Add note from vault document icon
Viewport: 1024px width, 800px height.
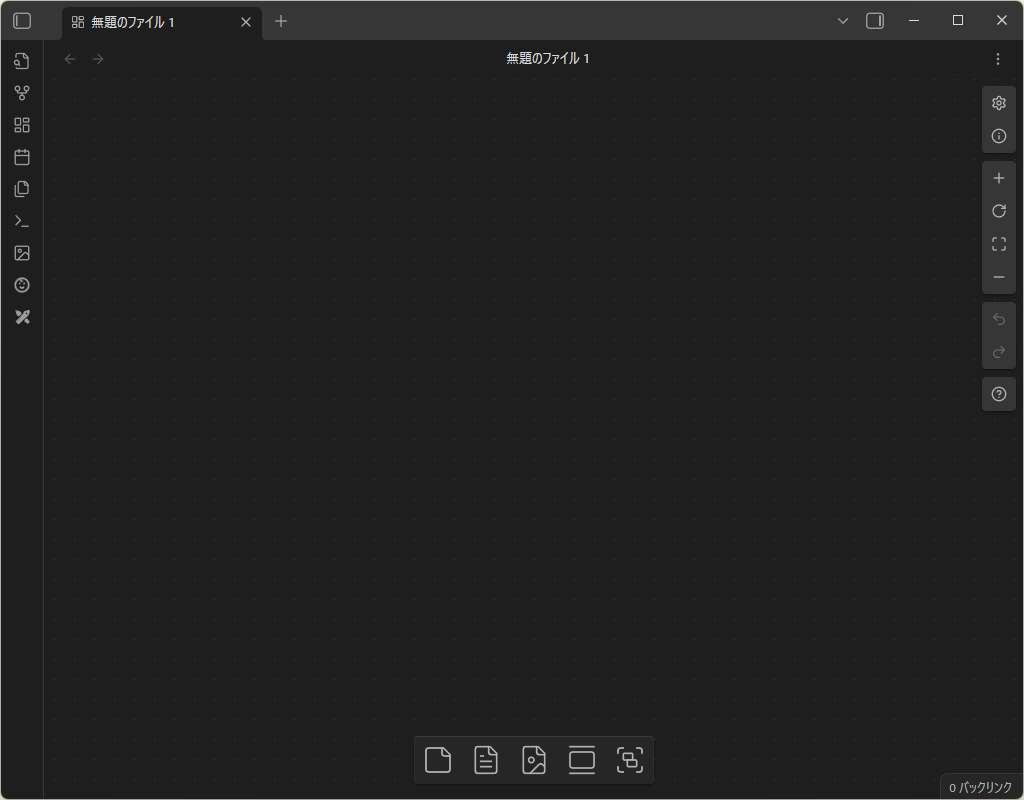[486, 760]
